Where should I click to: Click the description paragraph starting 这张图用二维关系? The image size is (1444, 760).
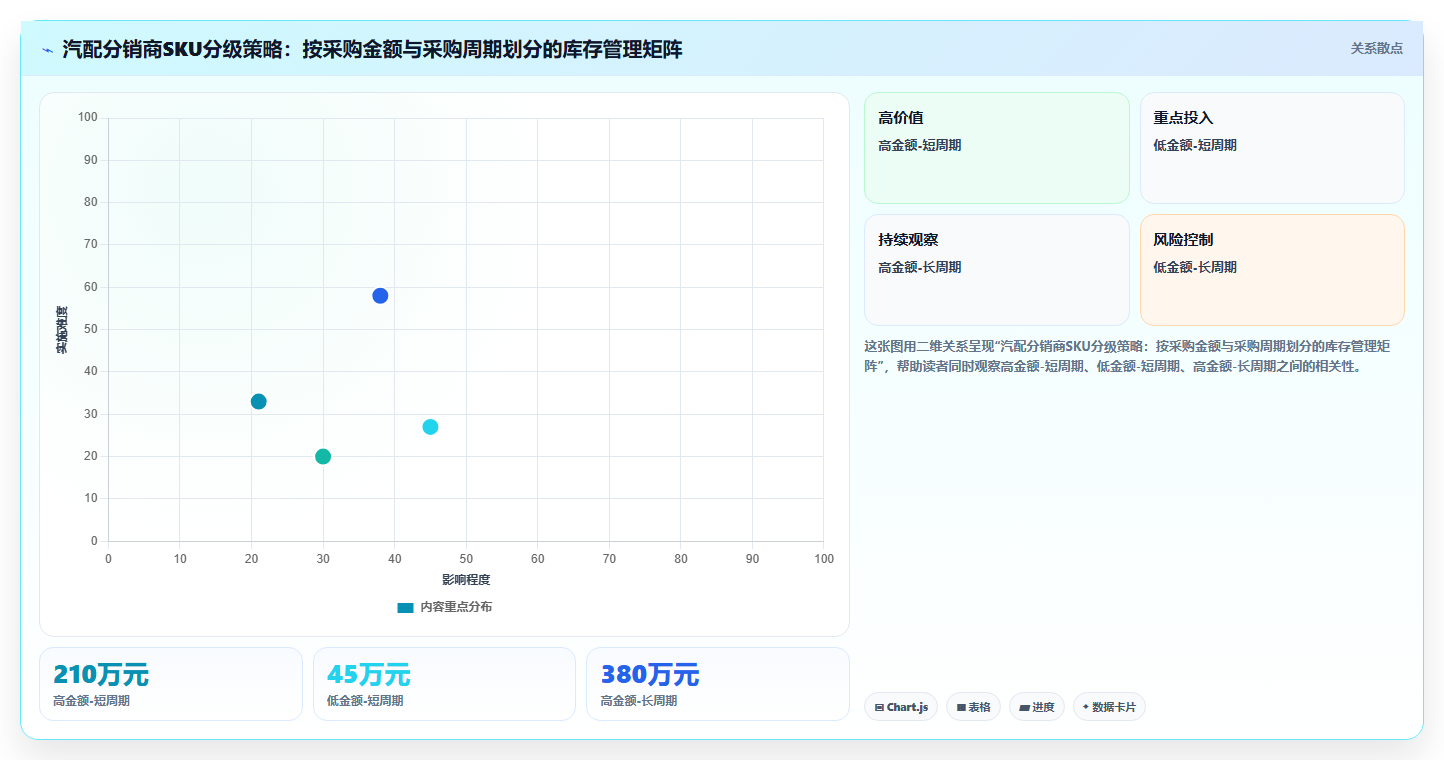tap(1134, 356)
